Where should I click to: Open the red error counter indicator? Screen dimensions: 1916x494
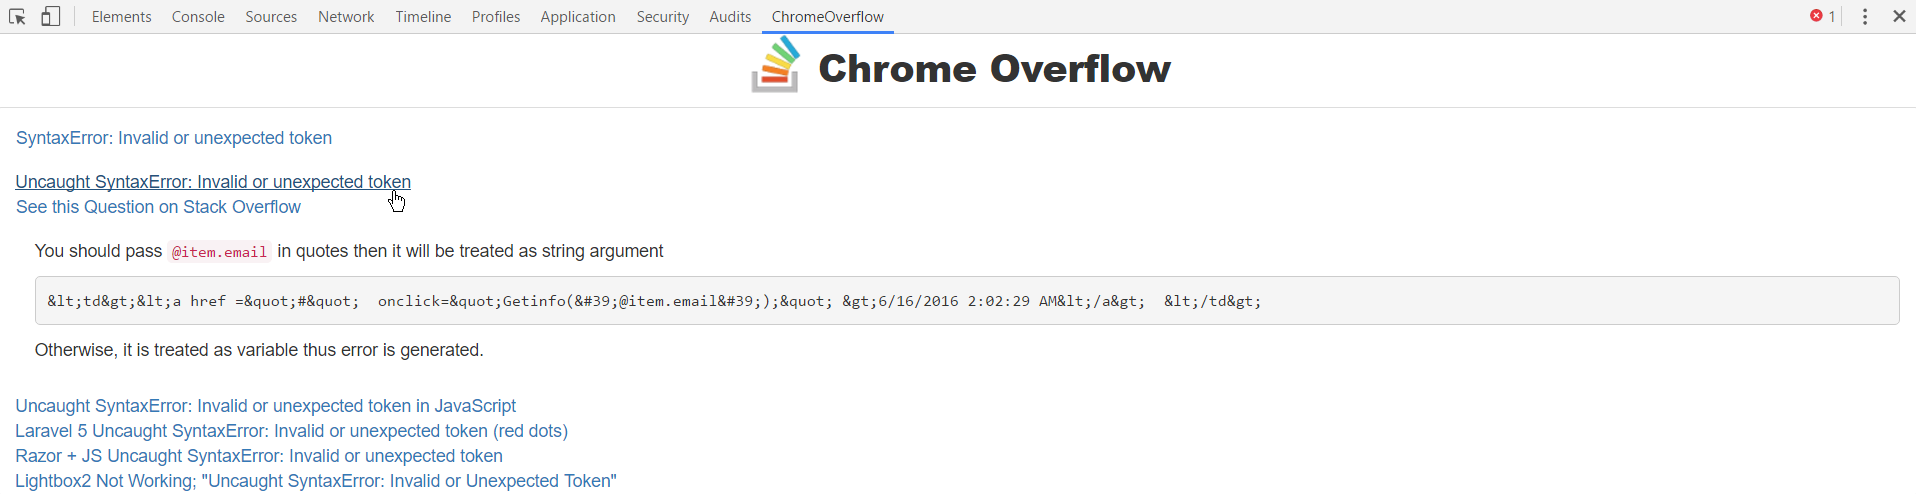(x=1822, y=16)
